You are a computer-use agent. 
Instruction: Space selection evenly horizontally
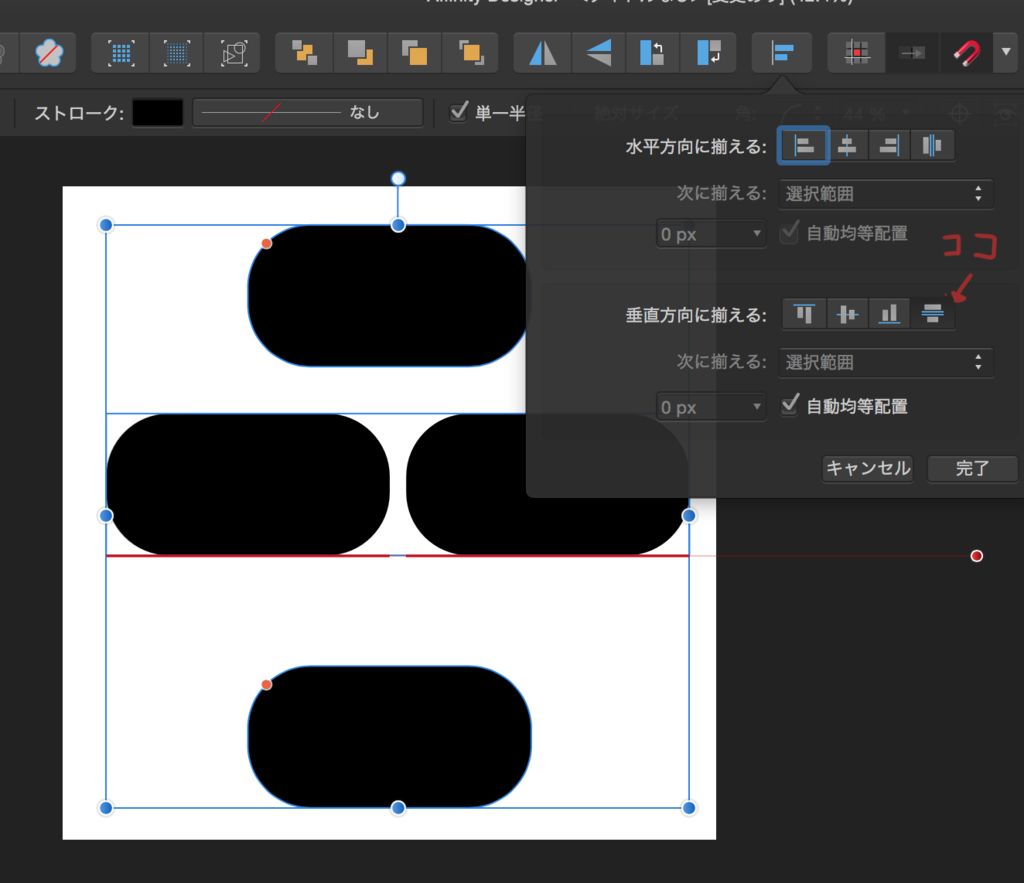(932, 145)
